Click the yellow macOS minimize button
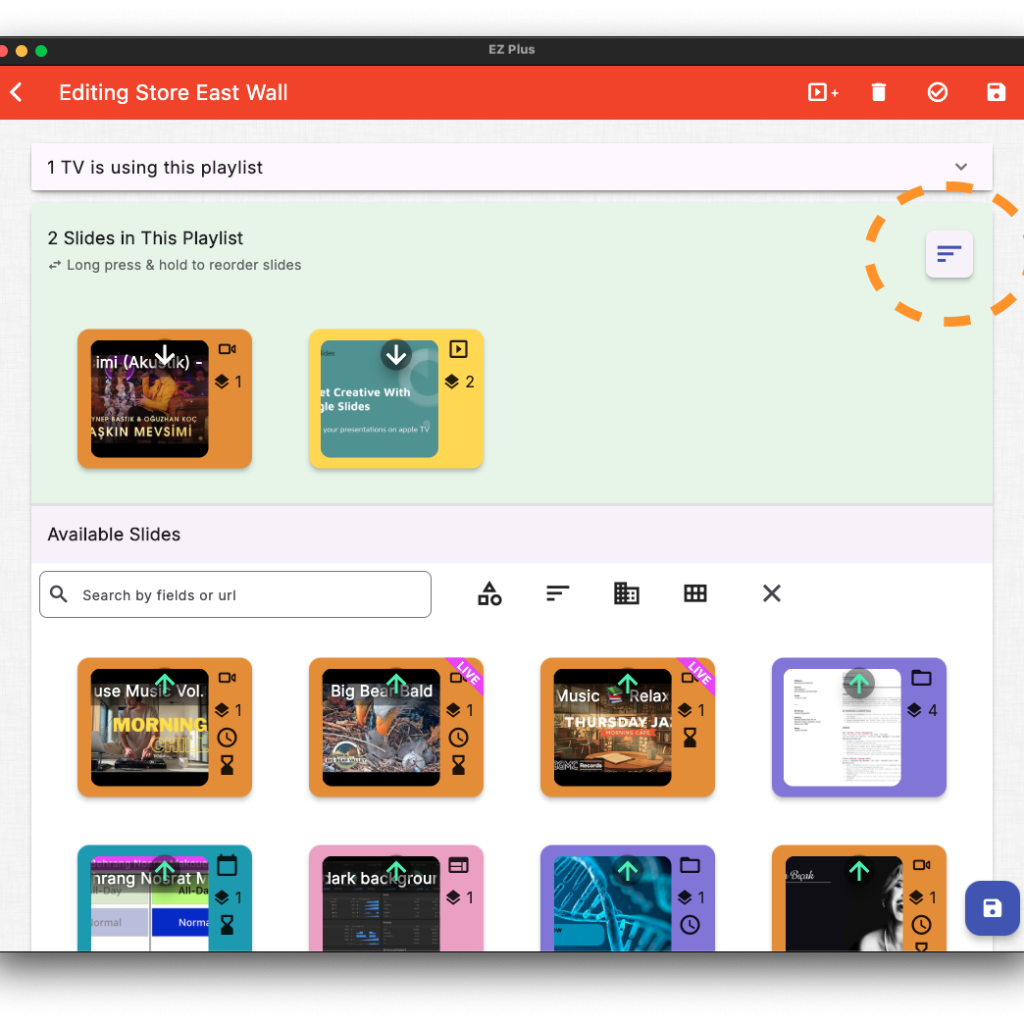This screenshot has height=1024, width=1024. pos(22,51)
